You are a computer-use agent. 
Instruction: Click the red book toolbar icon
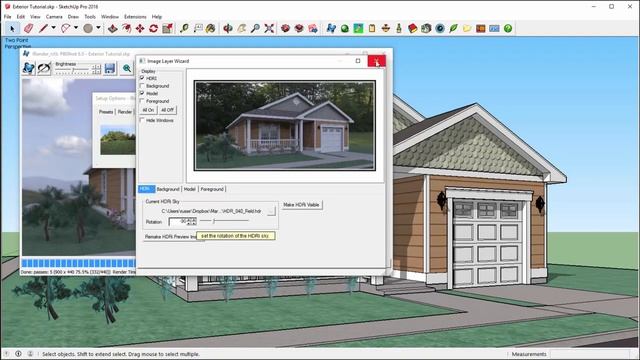[413, 28]
